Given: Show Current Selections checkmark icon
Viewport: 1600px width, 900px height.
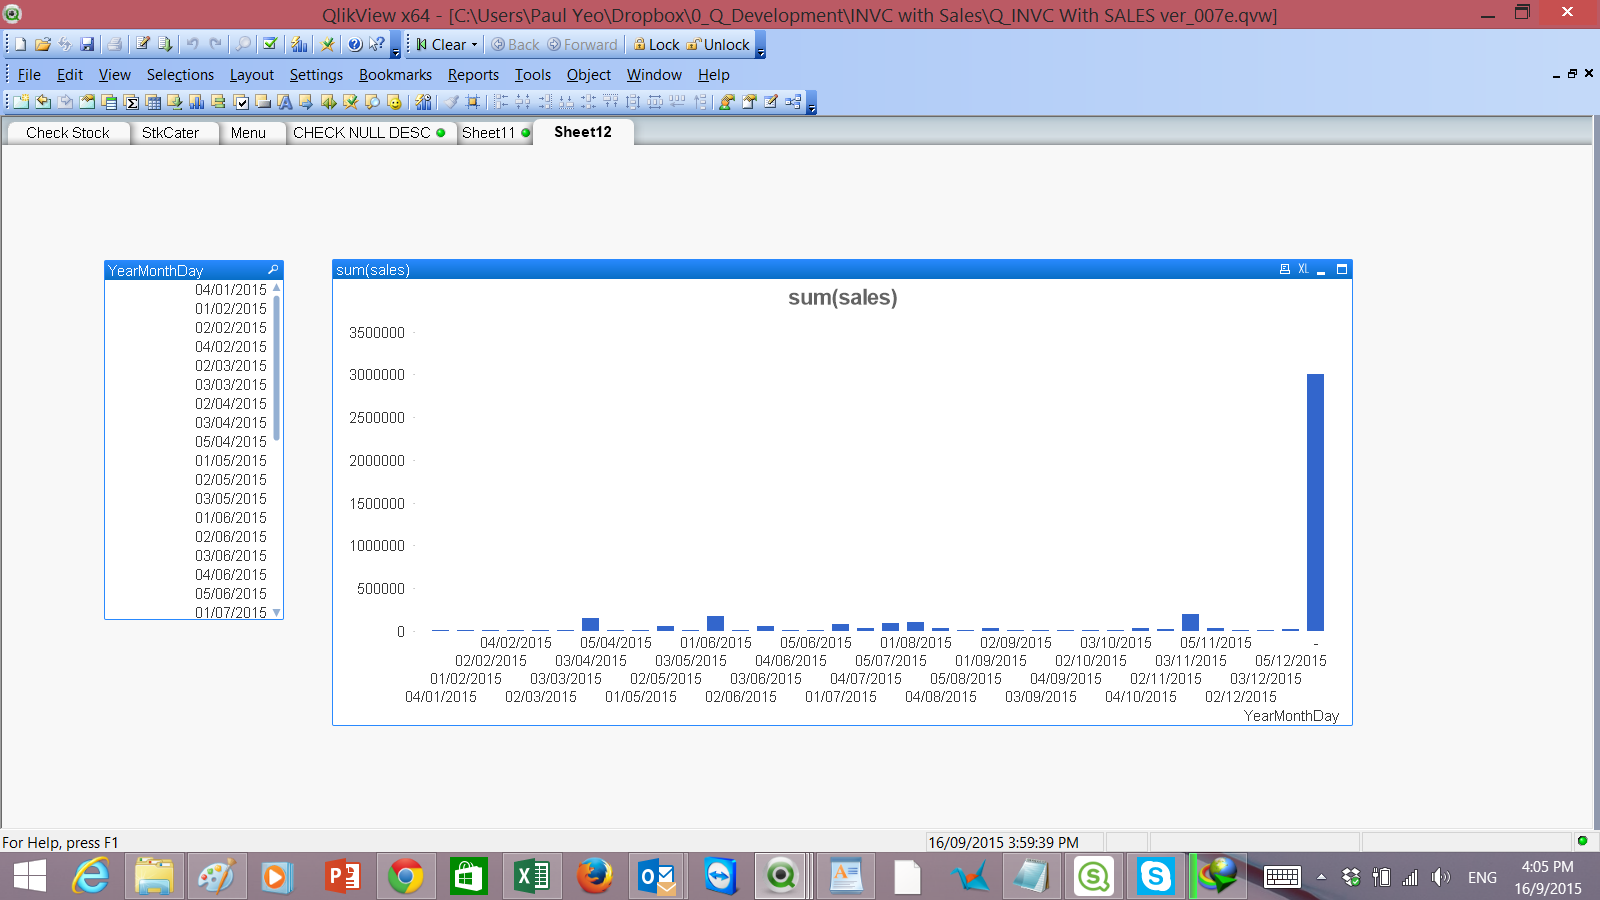Looking at the screenshot, I should point(270,44).
